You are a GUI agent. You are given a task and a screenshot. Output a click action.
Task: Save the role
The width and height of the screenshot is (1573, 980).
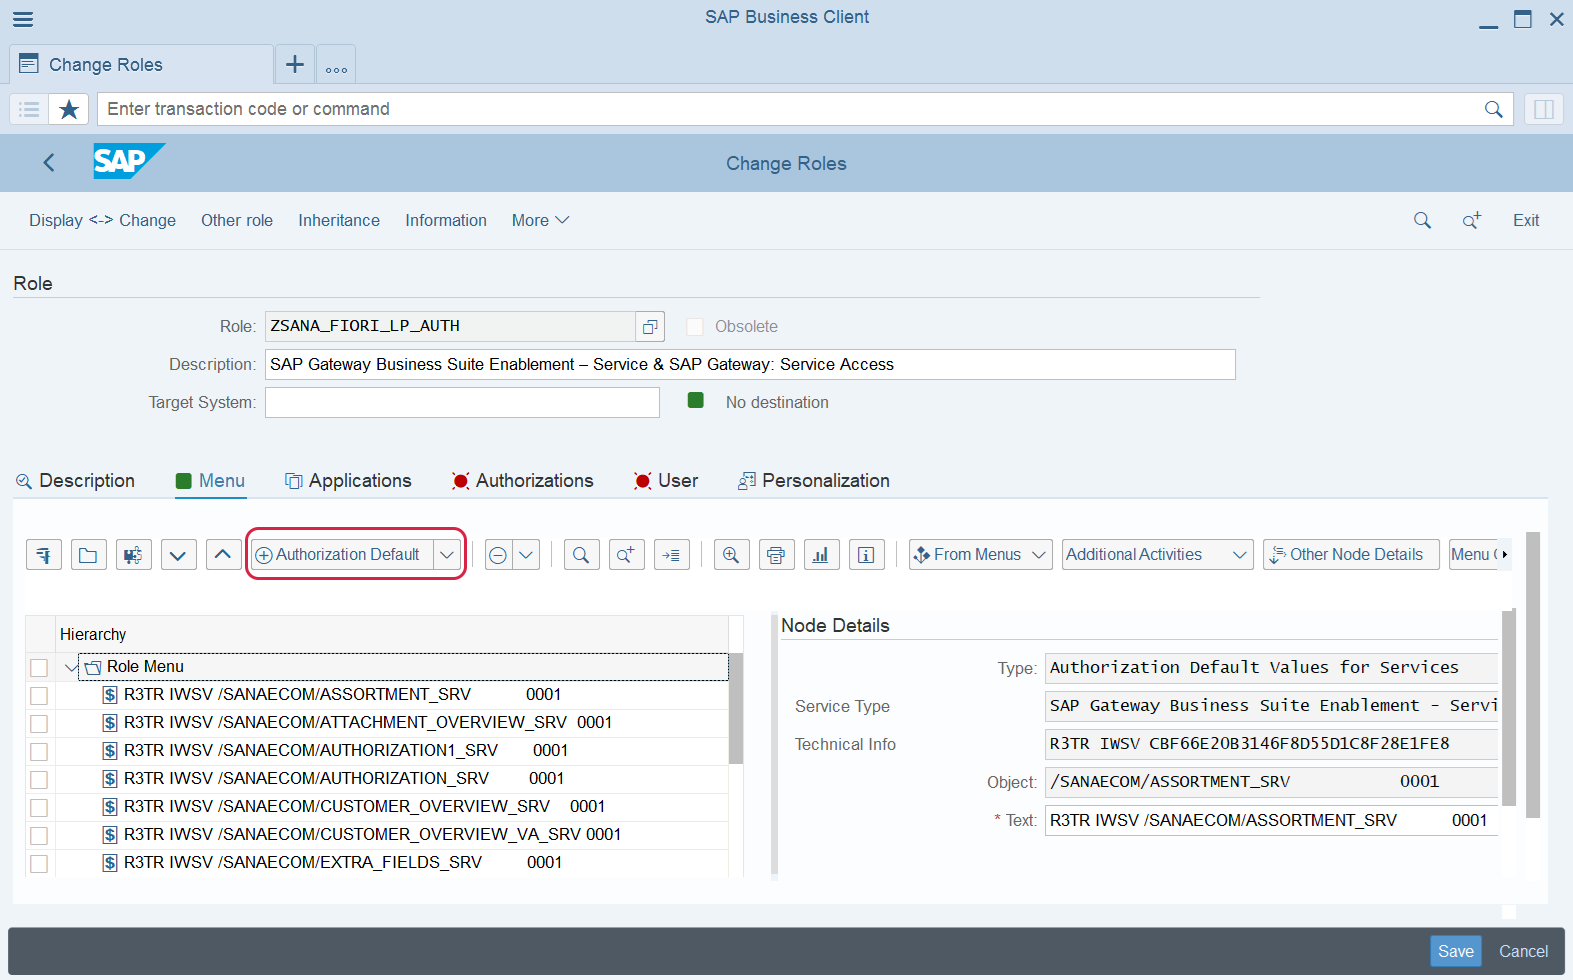point(1456,951)
